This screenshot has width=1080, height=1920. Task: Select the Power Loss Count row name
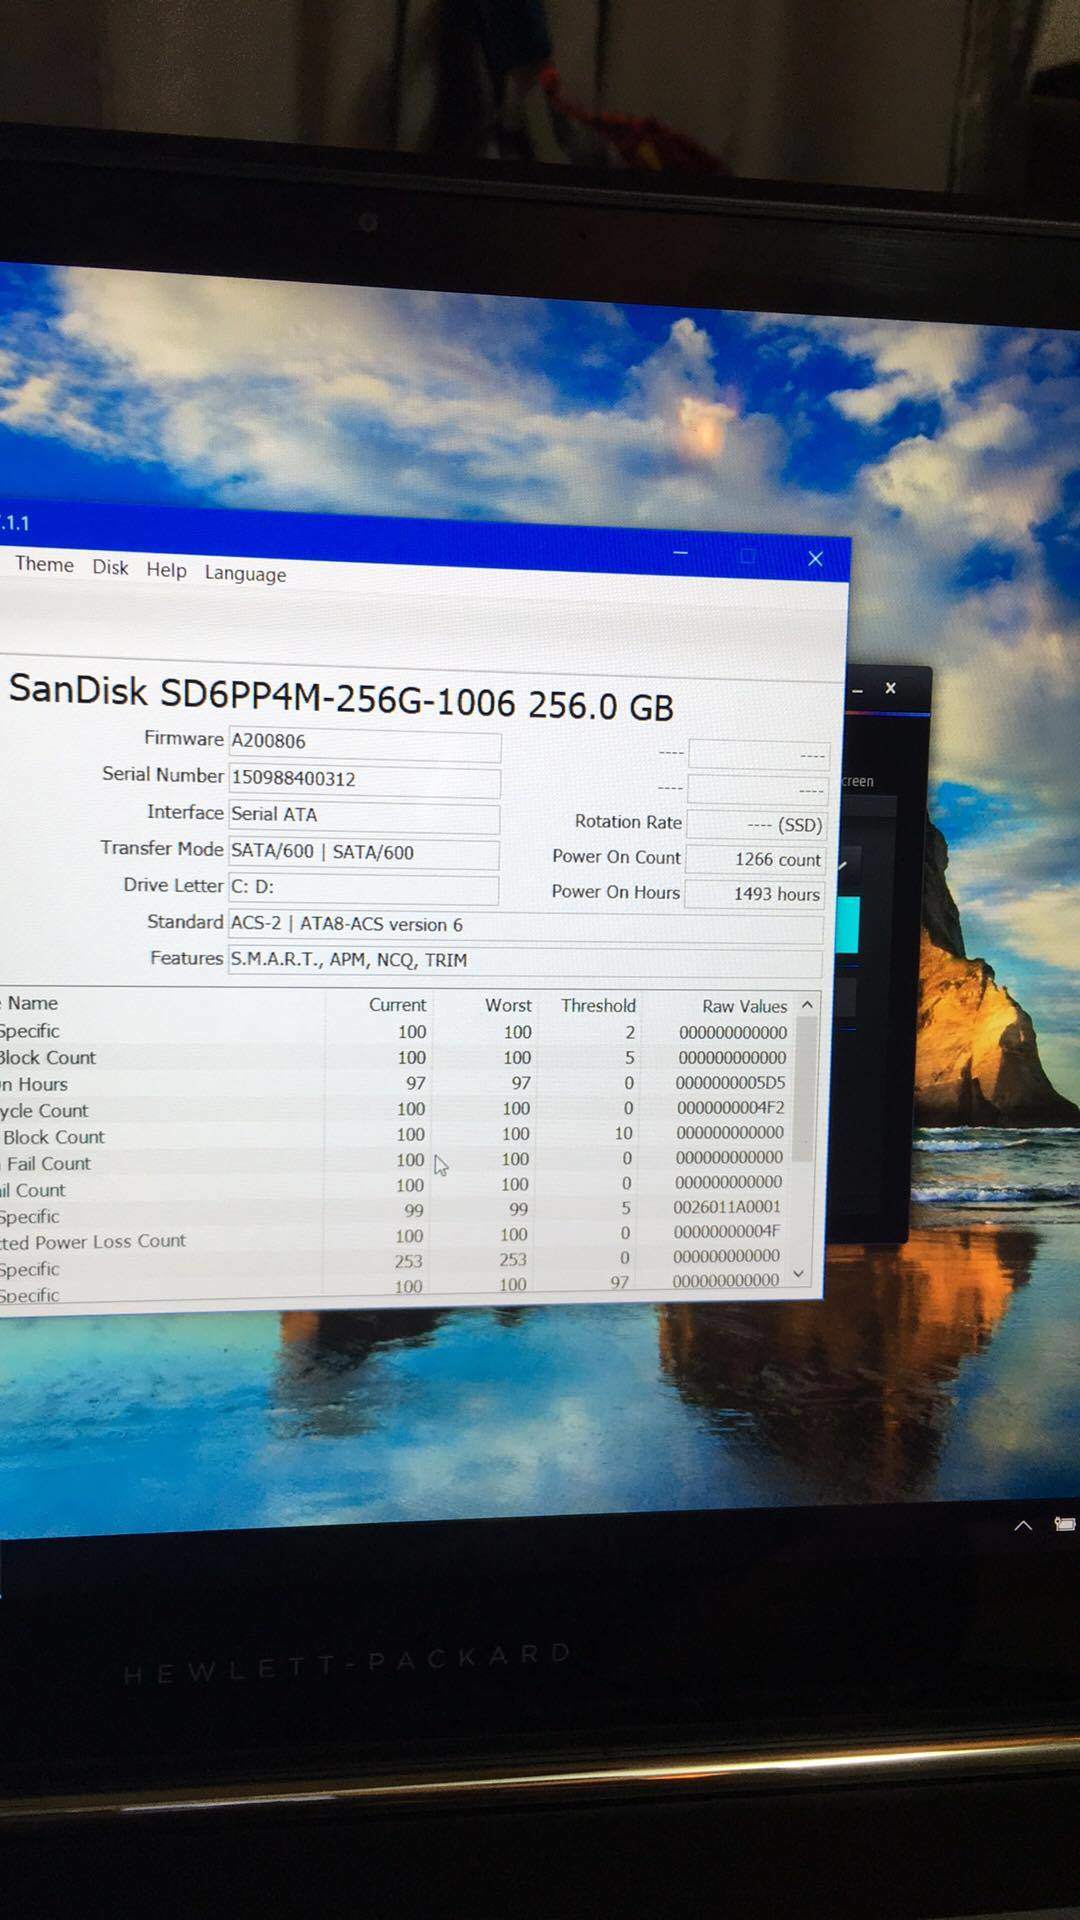(93, 1242)
